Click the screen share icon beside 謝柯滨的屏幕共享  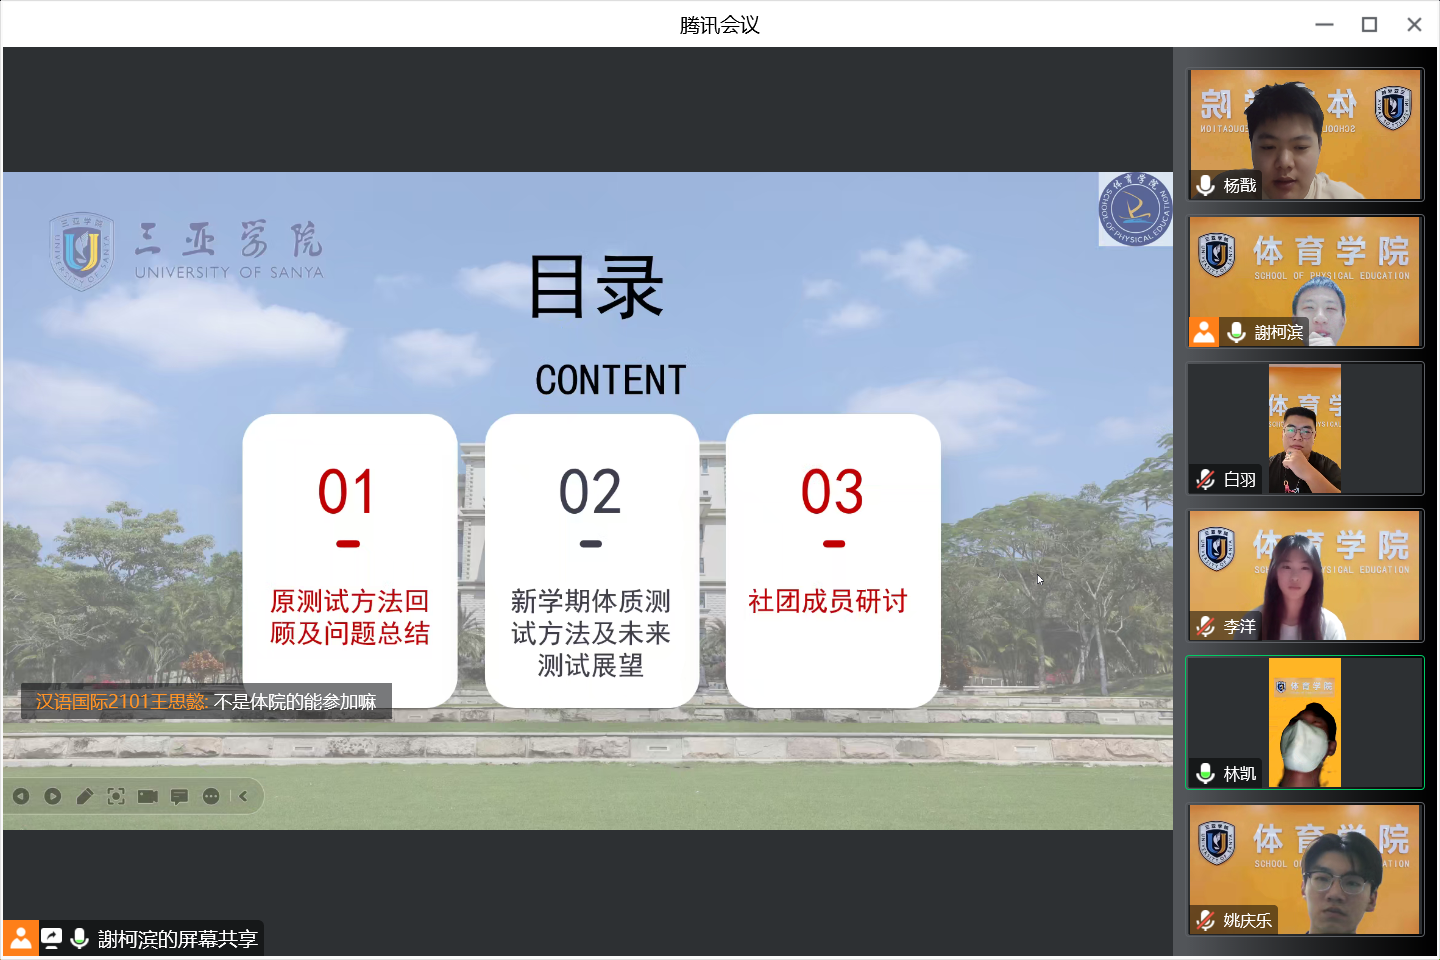point(52,938)
